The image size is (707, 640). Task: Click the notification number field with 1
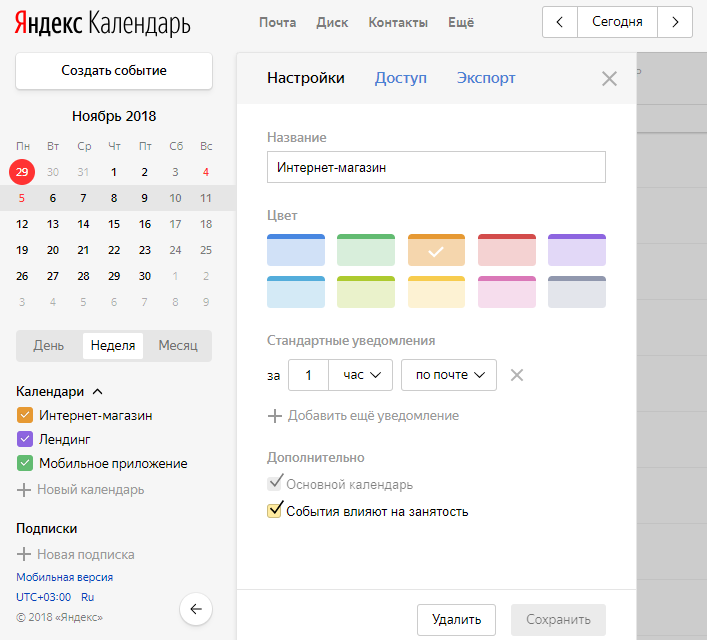click(308, 375)
